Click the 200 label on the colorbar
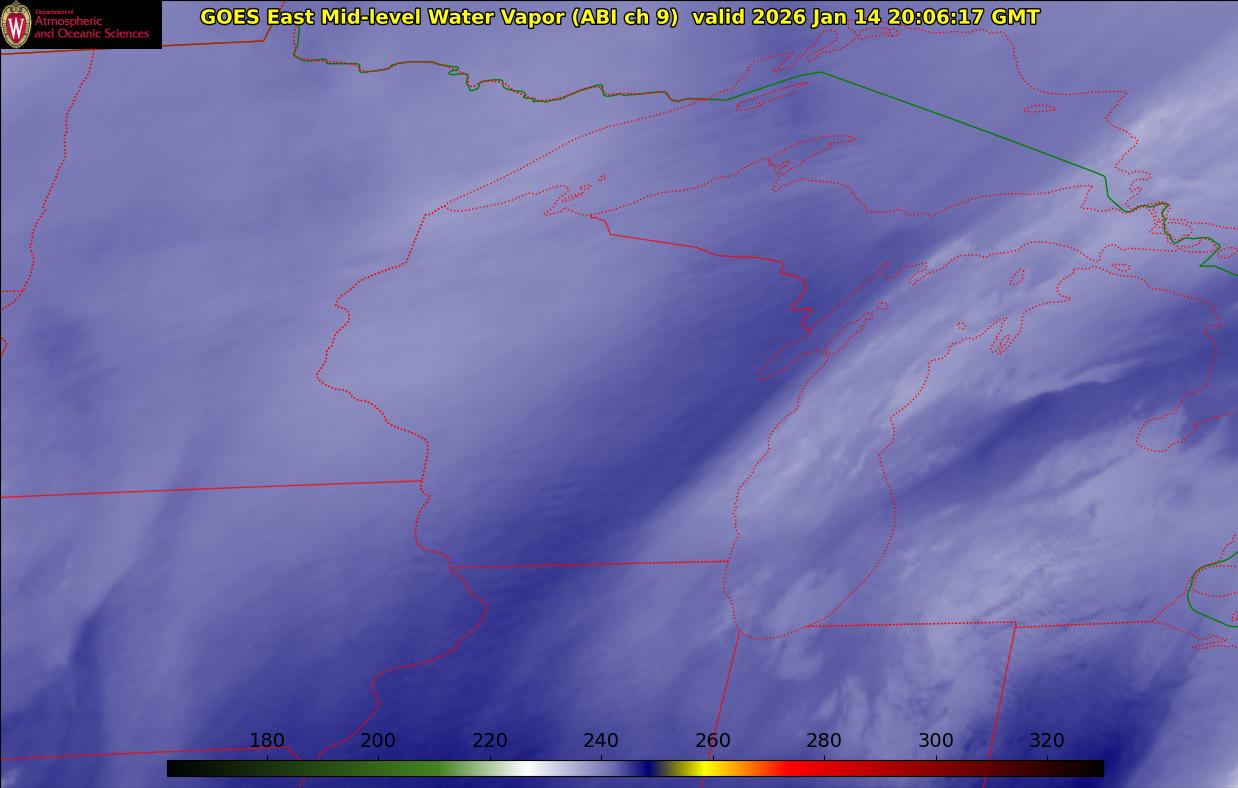This screenshot has width=1238, height=788. pyautogui.click(x=378, y=741)
